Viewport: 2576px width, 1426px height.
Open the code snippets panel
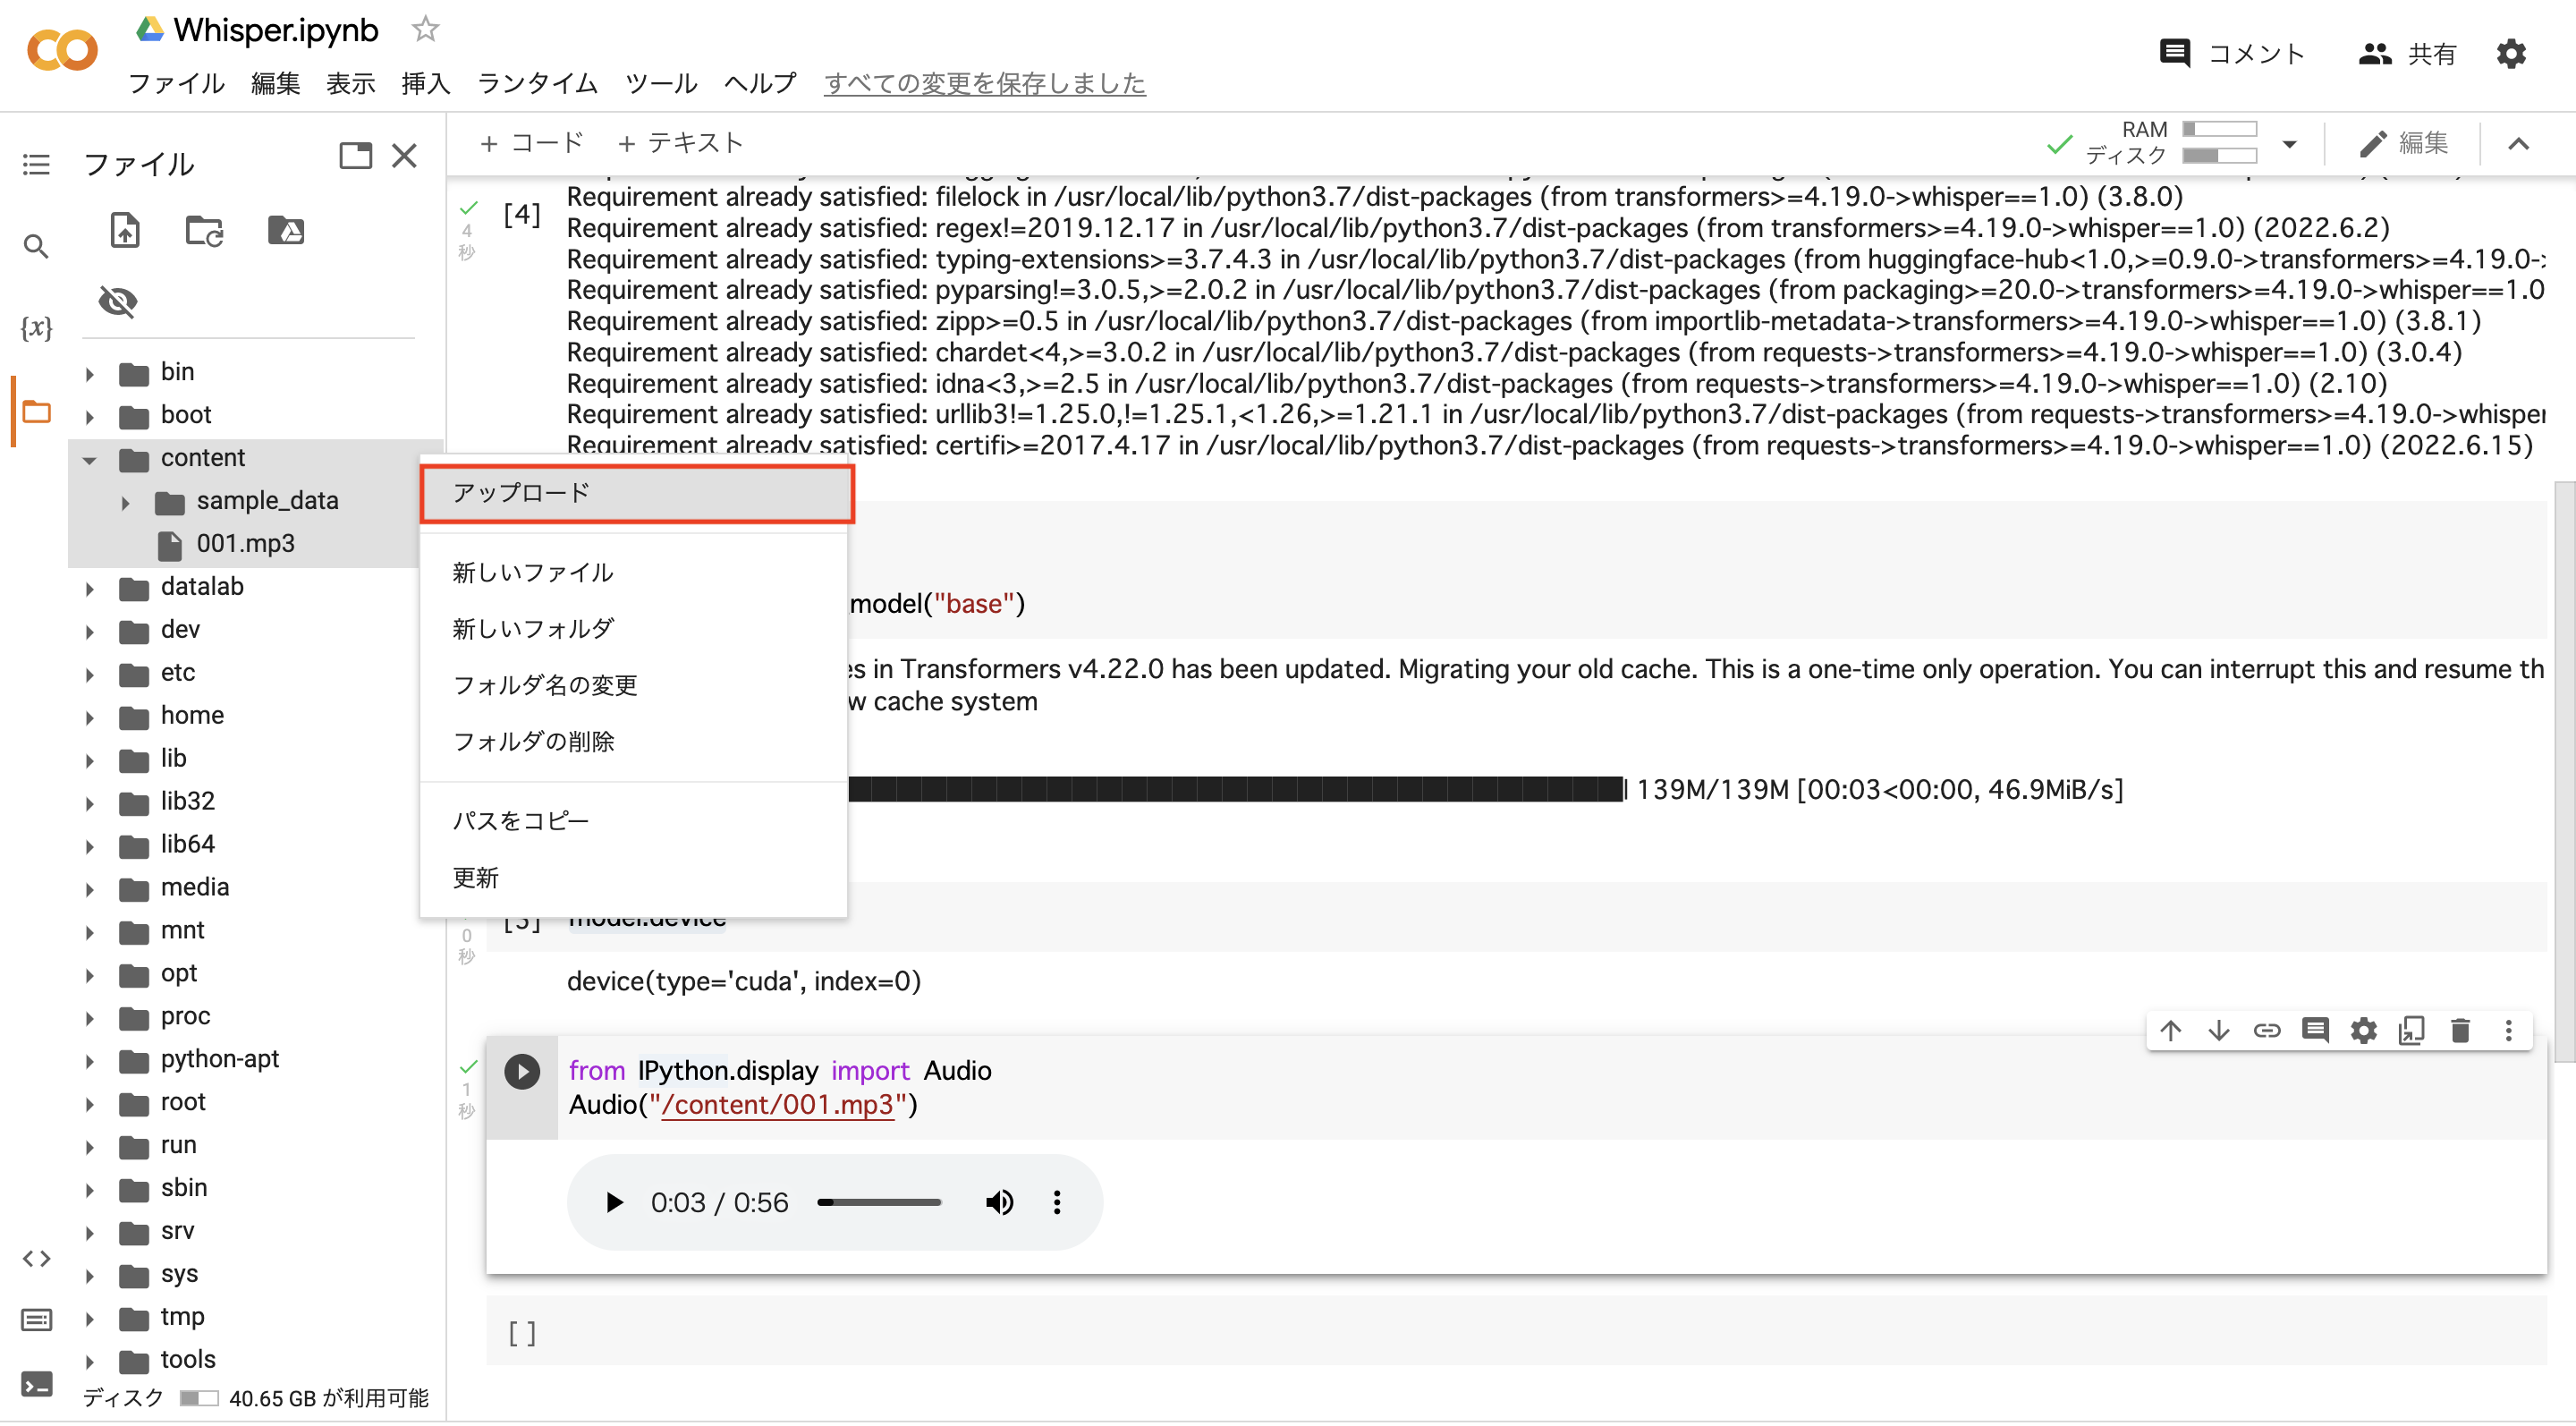coord(36,1259)
